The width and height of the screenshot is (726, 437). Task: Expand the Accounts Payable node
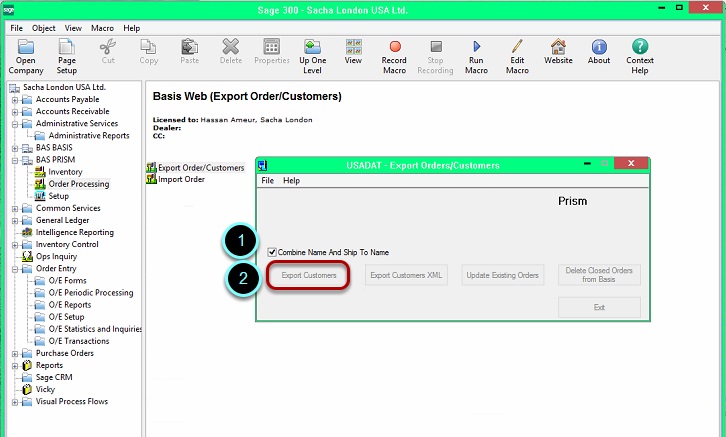(x=15, y=100)
